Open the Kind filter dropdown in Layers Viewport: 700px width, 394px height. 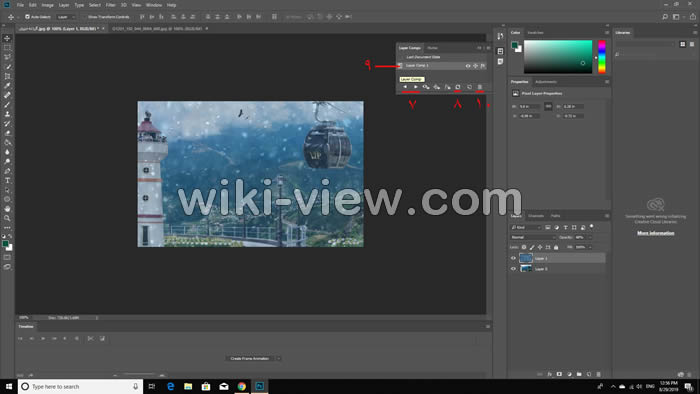(526, 228)
